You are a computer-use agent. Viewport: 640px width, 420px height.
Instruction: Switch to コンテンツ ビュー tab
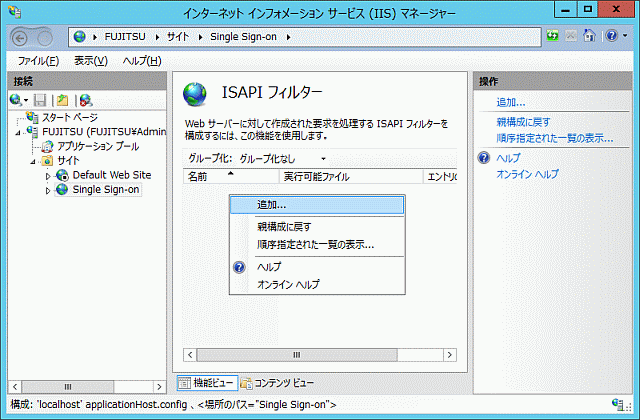pyautogui.click(x=278, y=383)
